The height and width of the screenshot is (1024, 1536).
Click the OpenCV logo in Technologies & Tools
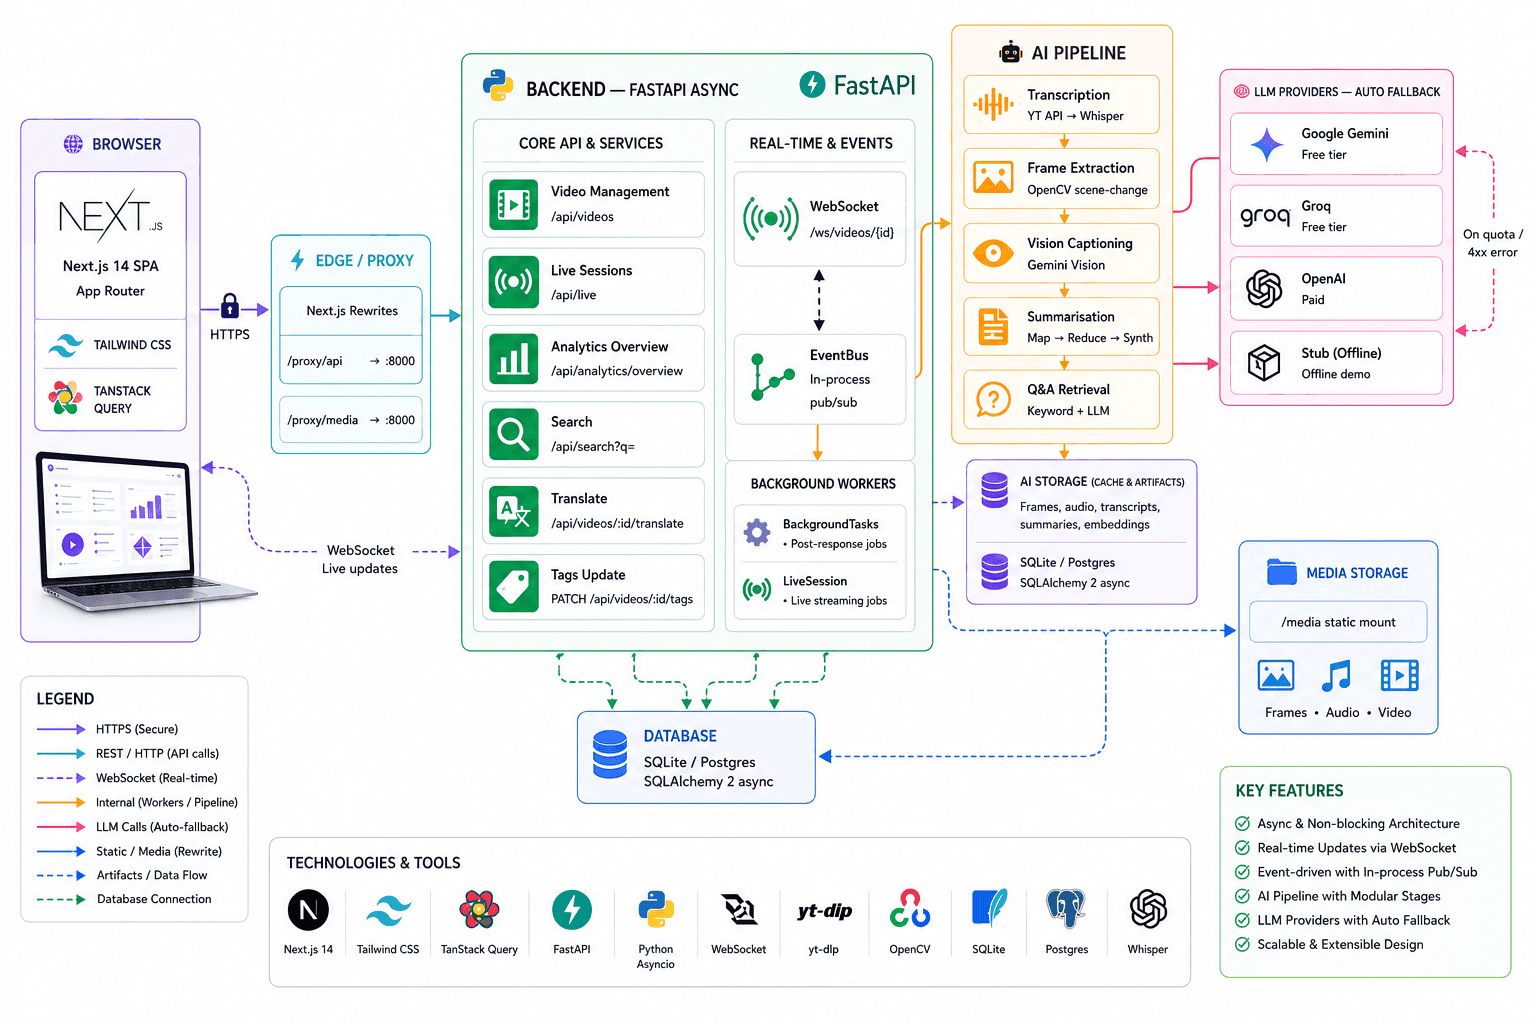910,909
